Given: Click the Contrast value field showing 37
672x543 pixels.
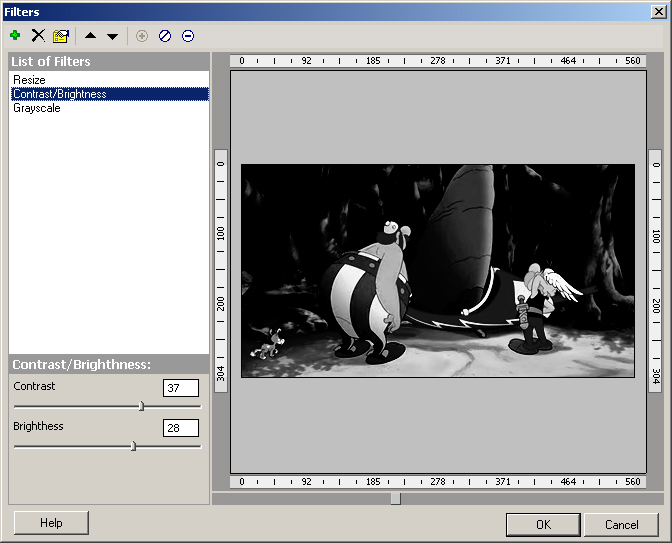Looking at the screenshot, I should [181, 388].
